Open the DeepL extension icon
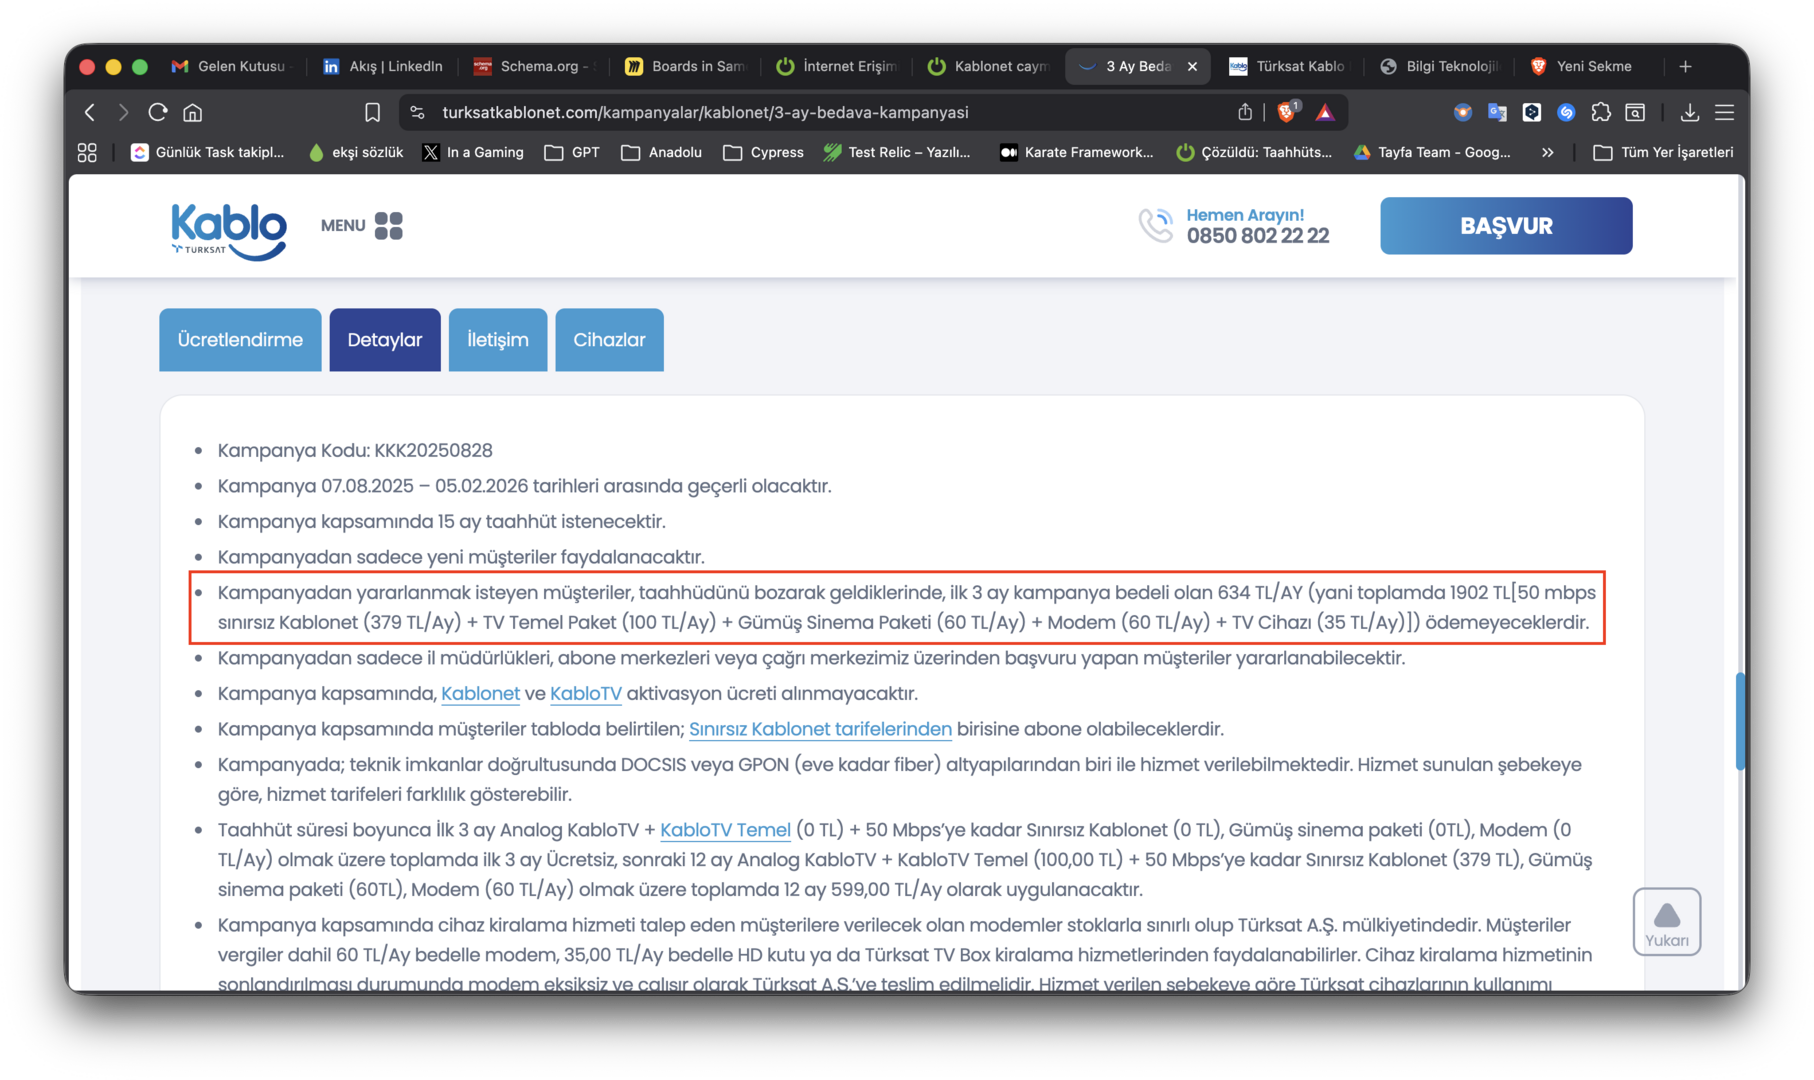 pyautogui.click(x=1531, y=112)
